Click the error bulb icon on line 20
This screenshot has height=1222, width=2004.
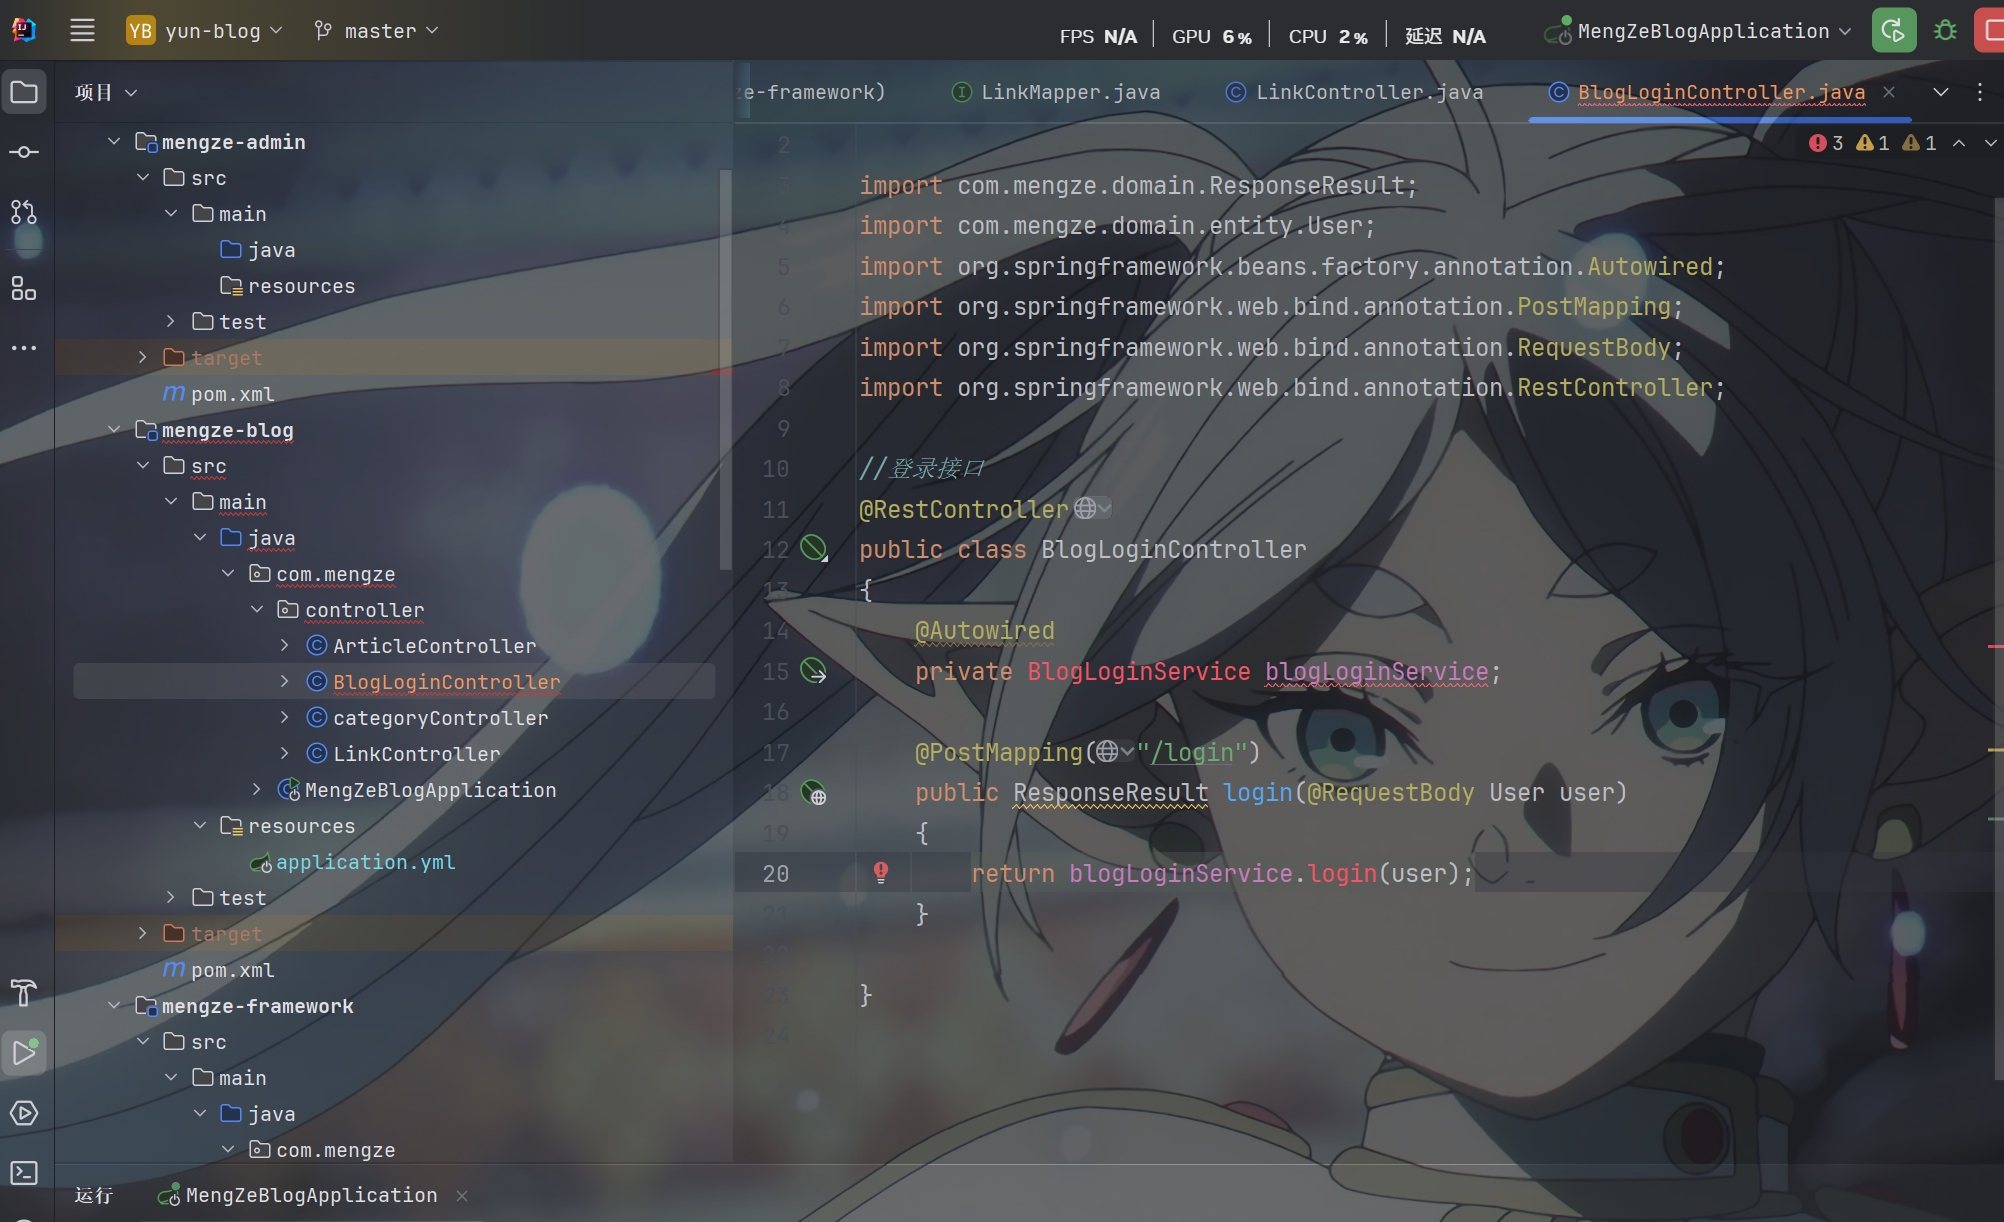point(881,872)
